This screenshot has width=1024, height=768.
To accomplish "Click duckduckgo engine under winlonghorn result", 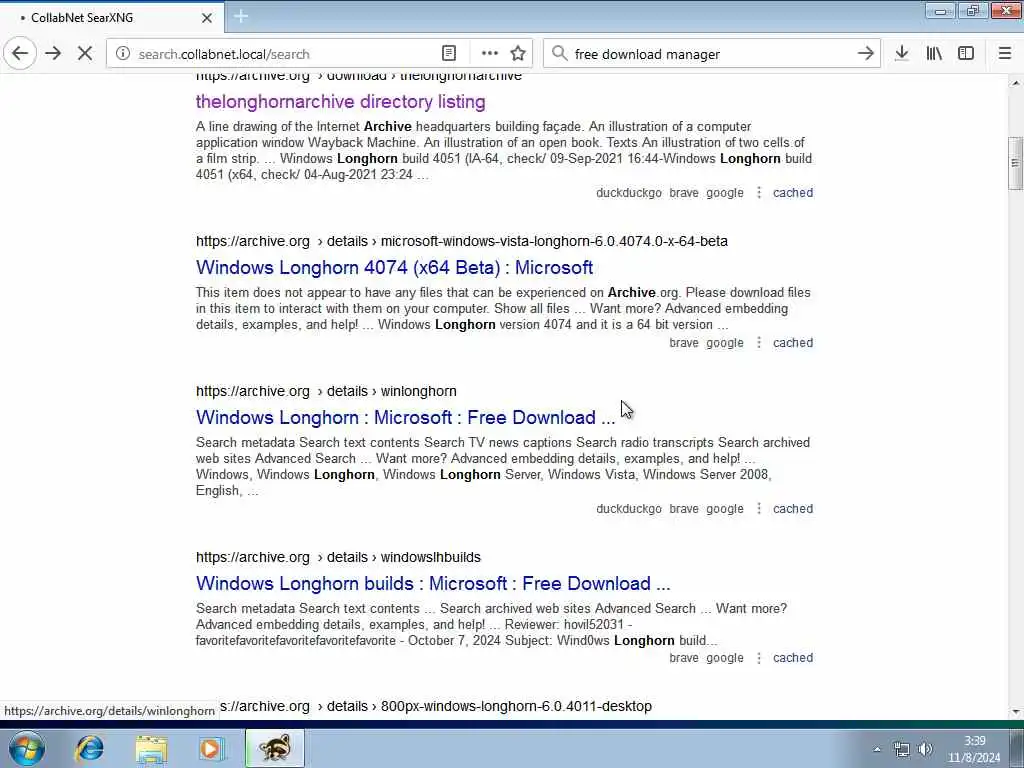I will [628, 509].
